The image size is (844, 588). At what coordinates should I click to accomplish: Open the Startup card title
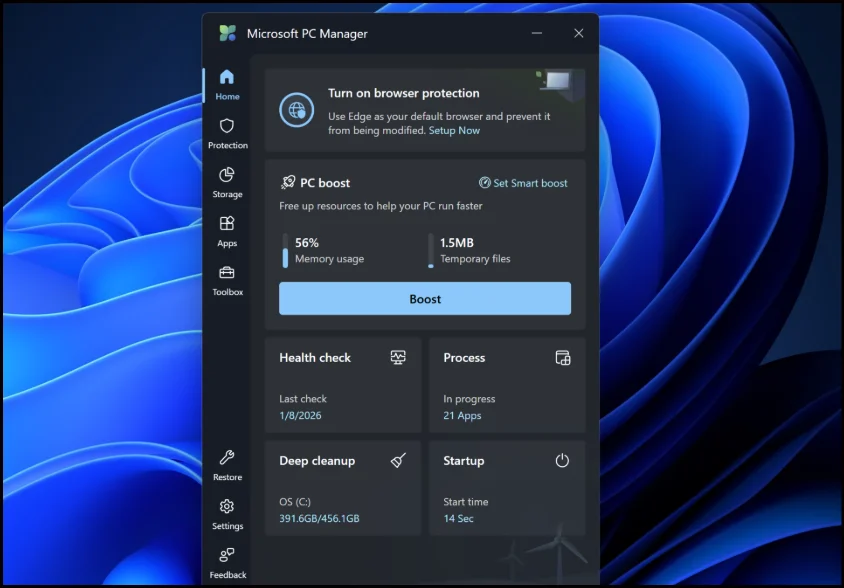pyautogui.click(x=463, y=461)
